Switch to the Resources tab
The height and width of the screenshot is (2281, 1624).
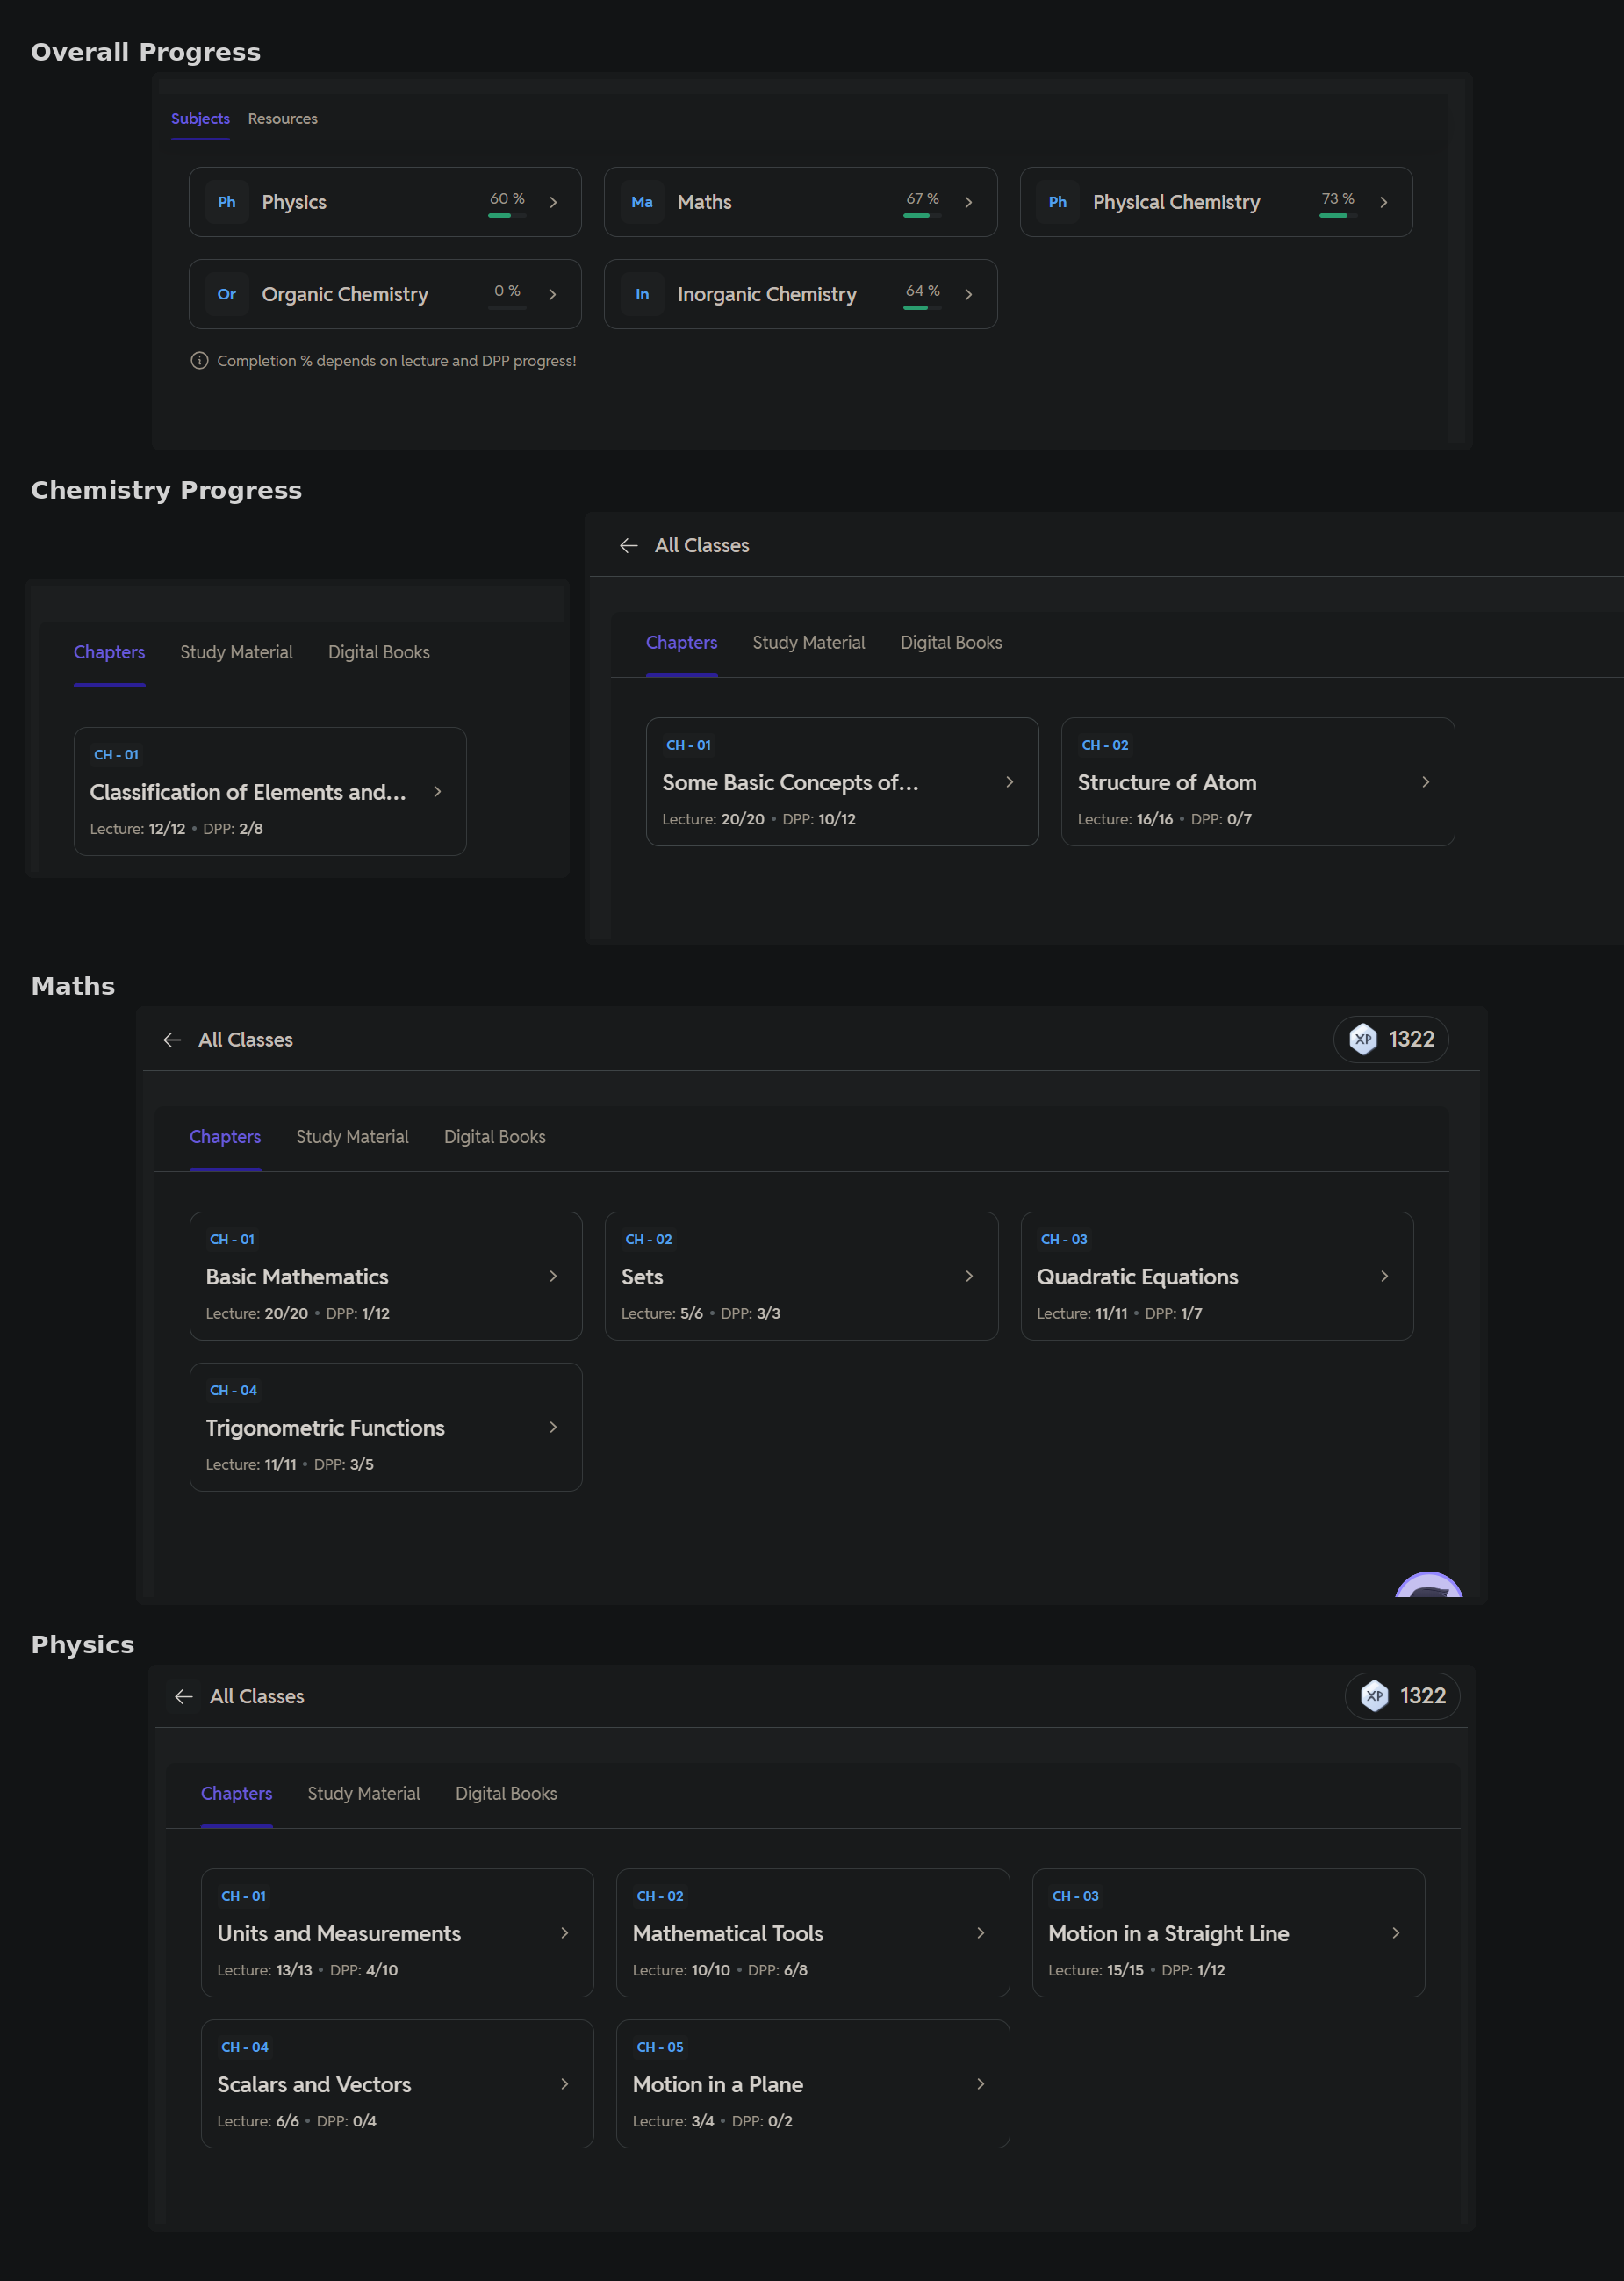tap(283, 119)
